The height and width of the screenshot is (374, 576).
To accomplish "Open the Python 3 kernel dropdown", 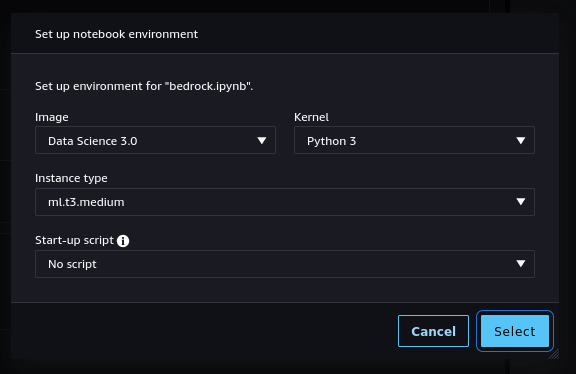I will click(414, 140).
